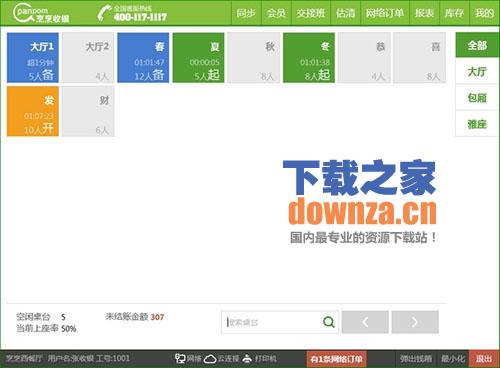Click the network status icon
Image resolution: width=500 pixels, height=368 pixels.
[x=180, y=359]
